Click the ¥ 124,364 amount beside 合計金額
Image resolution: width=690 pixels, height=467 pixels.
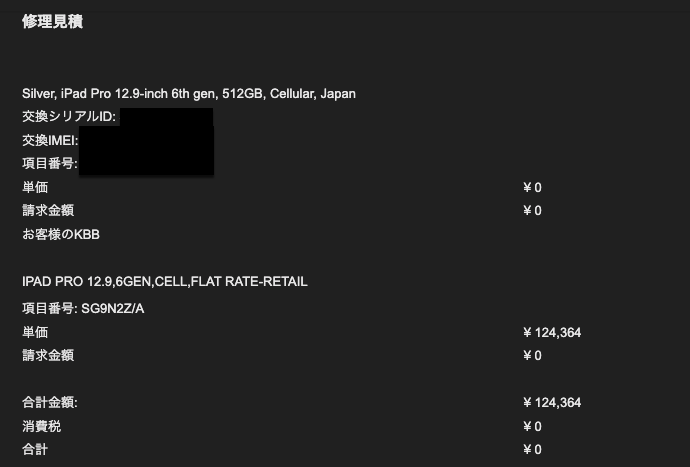pos(551,403)
